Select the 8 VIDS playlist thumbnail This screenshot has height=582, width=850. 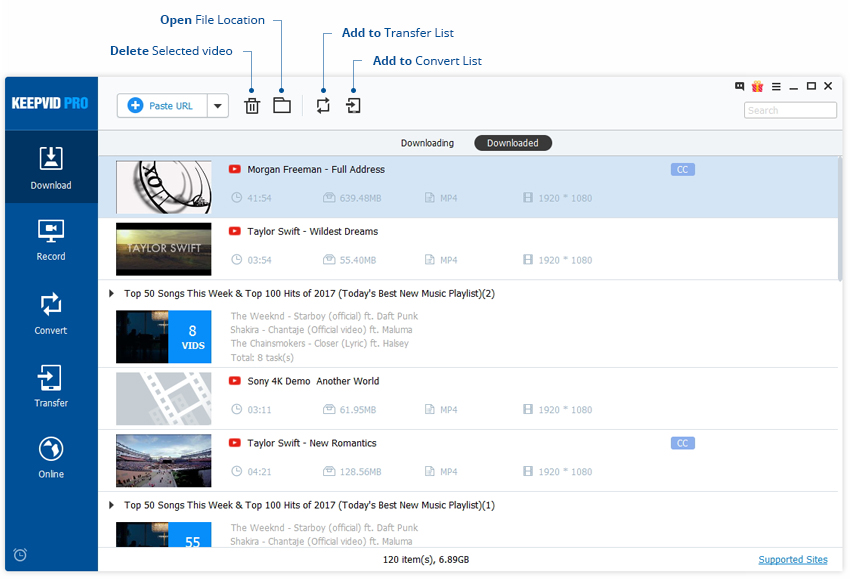click(164, 337)
